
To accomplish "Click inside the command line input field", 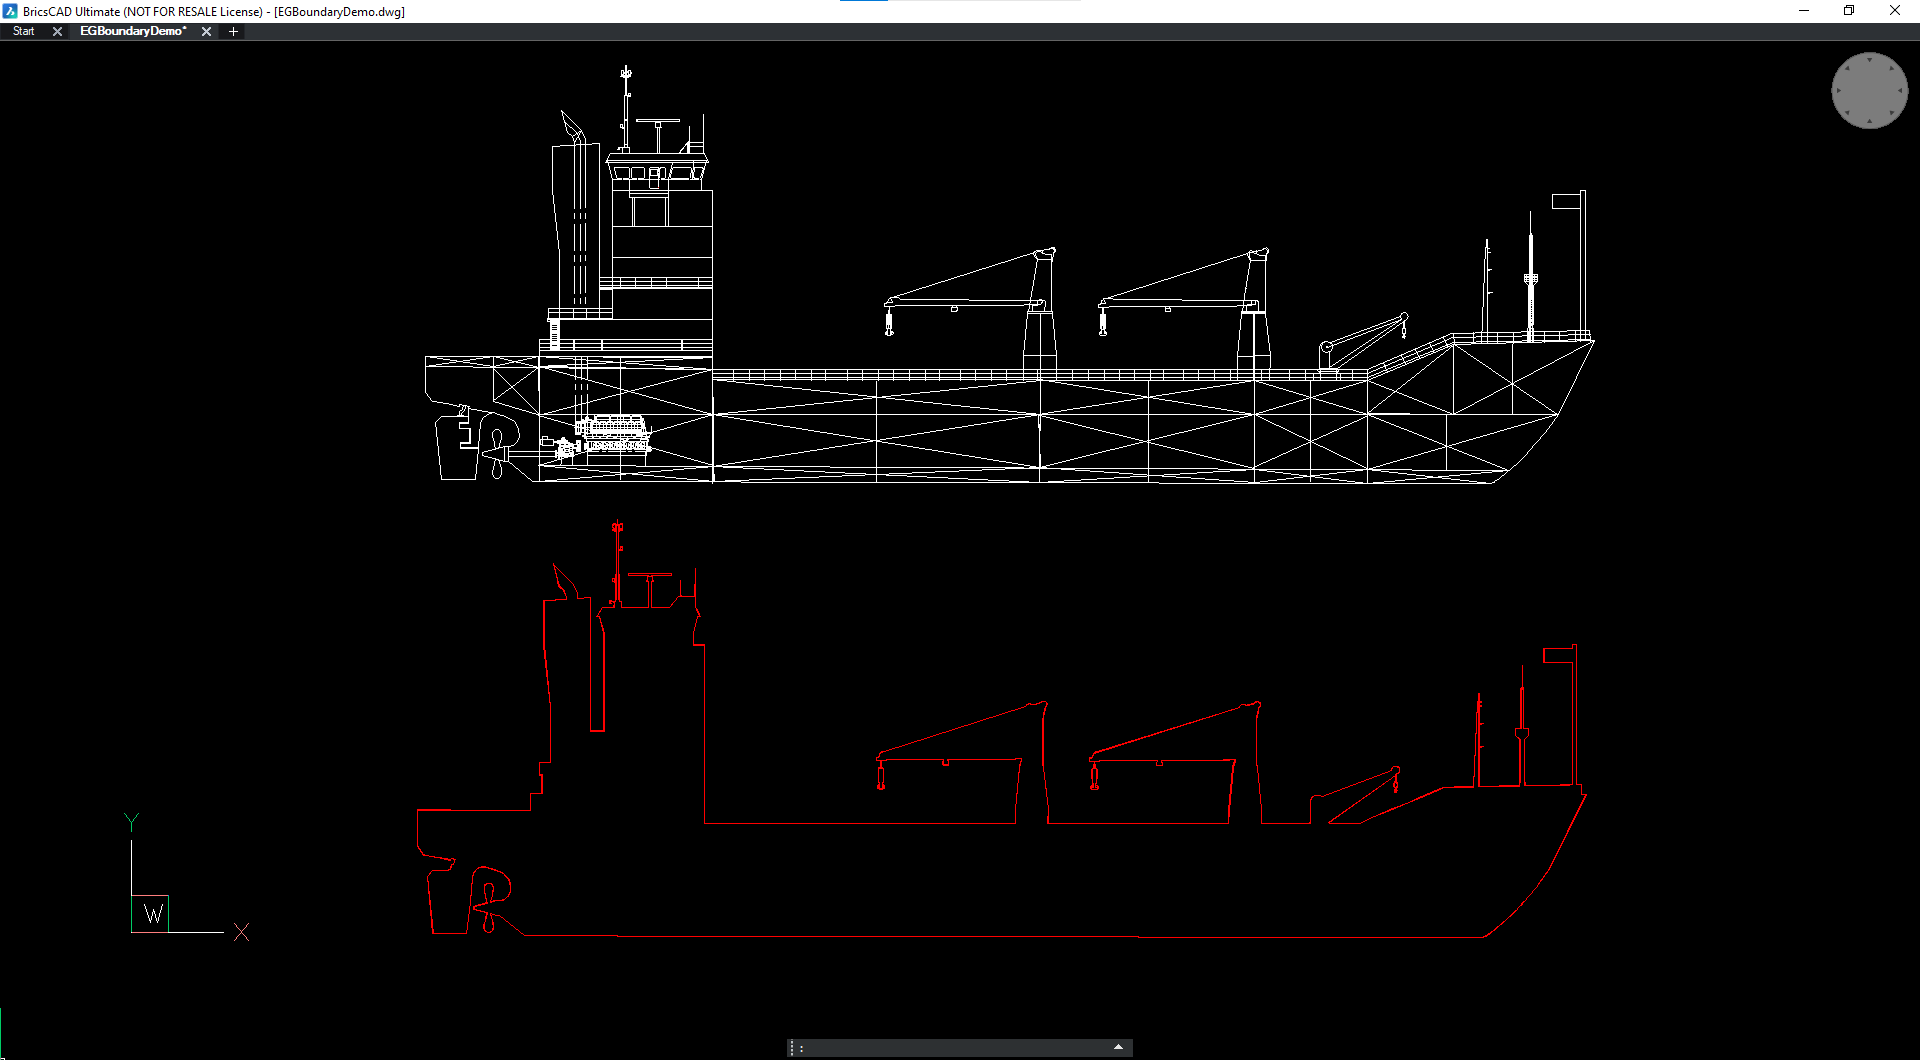I will (950, 1048).
